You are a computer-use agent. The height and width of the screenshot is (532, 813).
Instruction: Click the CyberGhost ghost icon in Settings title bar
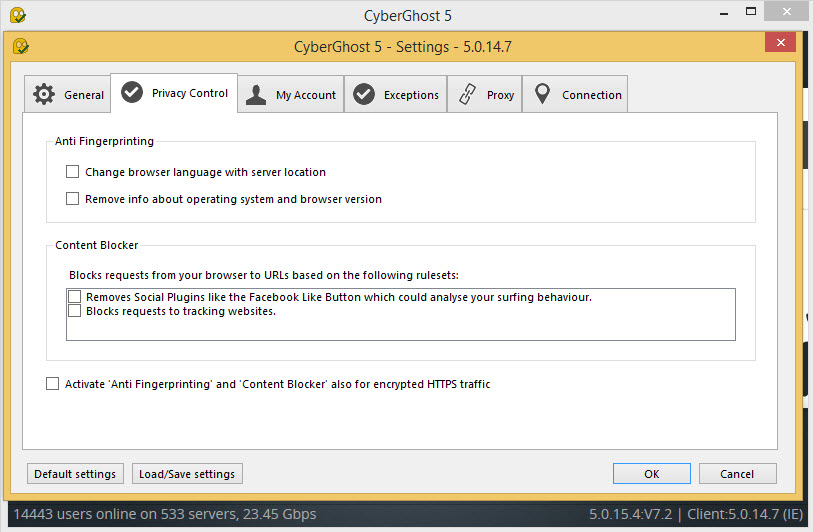click(x=20, y=46)
